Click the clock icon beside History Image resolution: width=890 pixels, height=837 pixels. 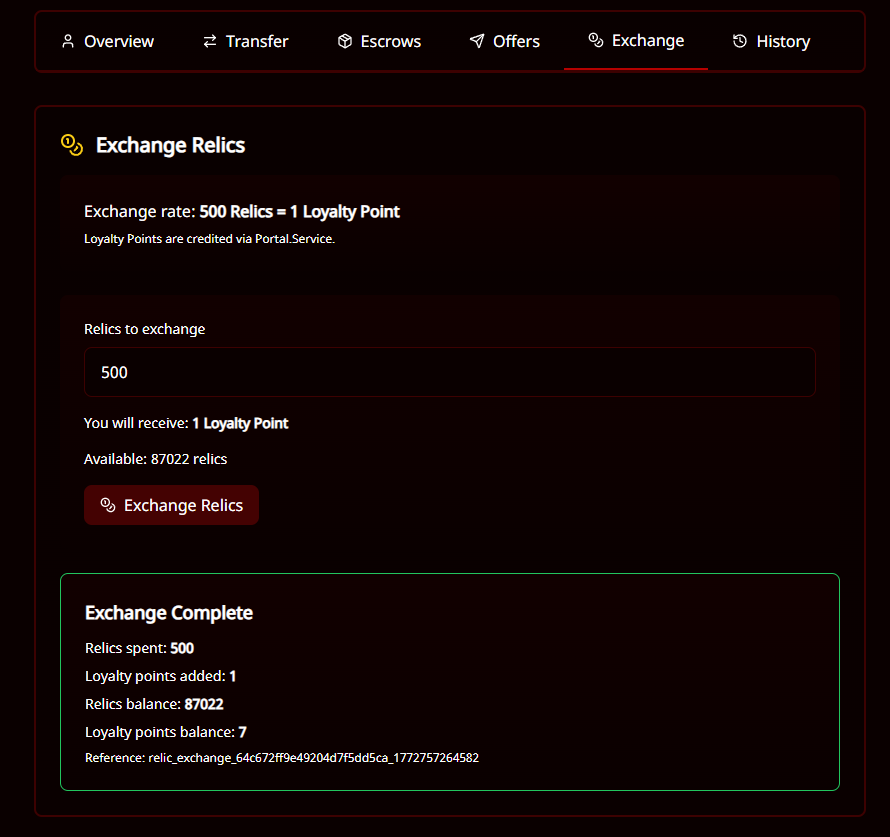tap(740, 41)
